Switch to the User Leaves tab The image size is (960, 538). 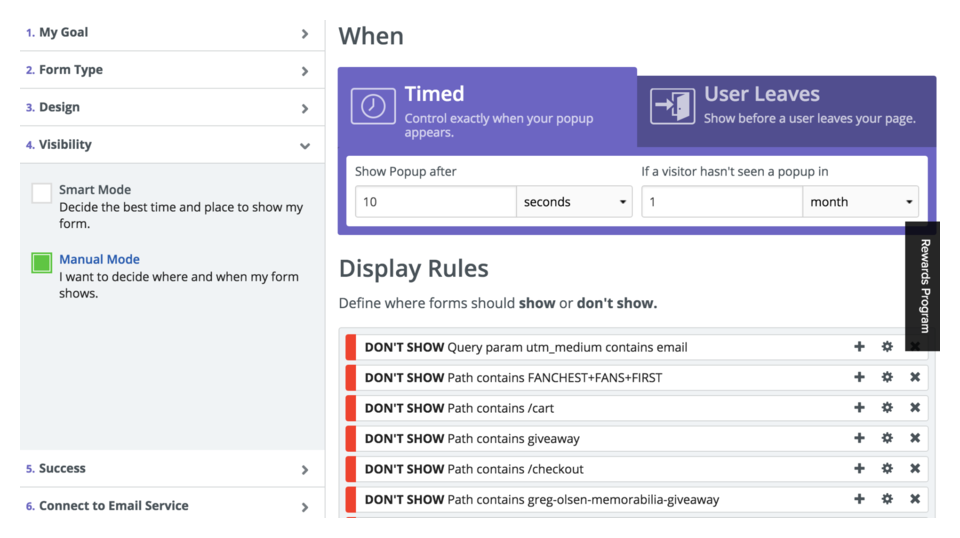coord(786,105)
